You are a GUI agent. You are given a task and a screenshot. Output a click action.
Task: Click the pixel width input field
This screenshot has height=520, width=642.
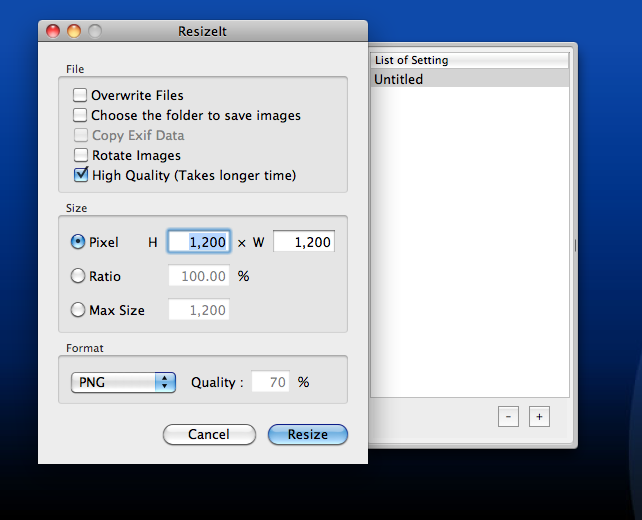(x=303, y=242)
